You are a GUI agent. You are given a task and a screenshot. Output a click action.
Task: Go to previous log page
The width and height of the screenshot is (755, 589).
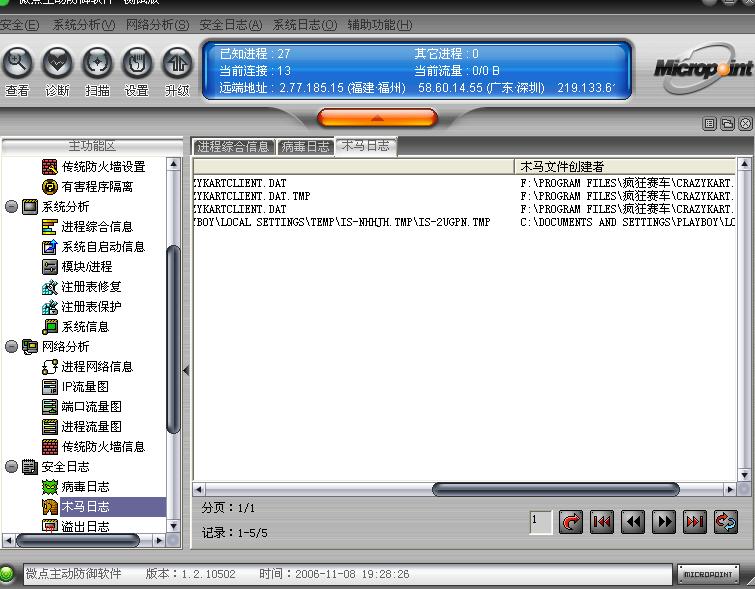[633, 522]
